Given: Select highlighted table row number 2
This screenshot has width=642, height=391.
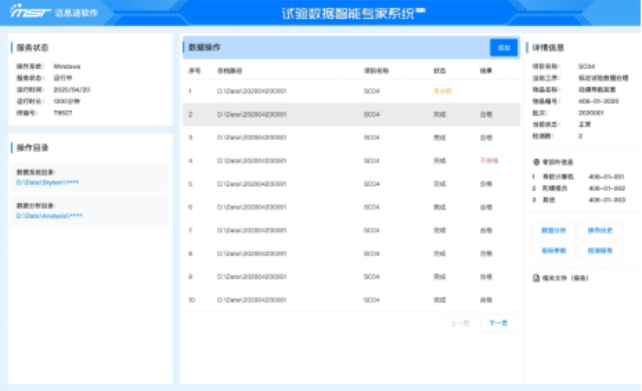Looking at the screenshot, I should tap(351, 114).
